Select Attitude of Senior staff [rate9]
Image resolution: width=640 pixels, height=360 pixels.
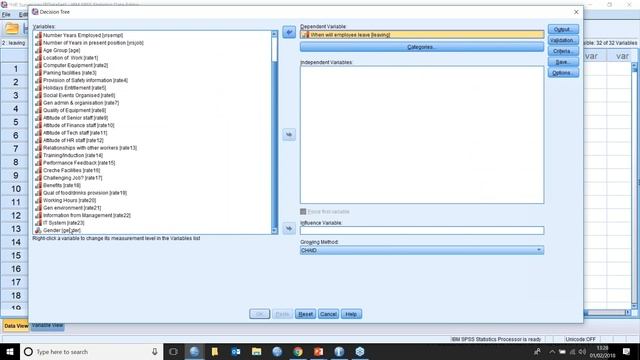(76, 118)
